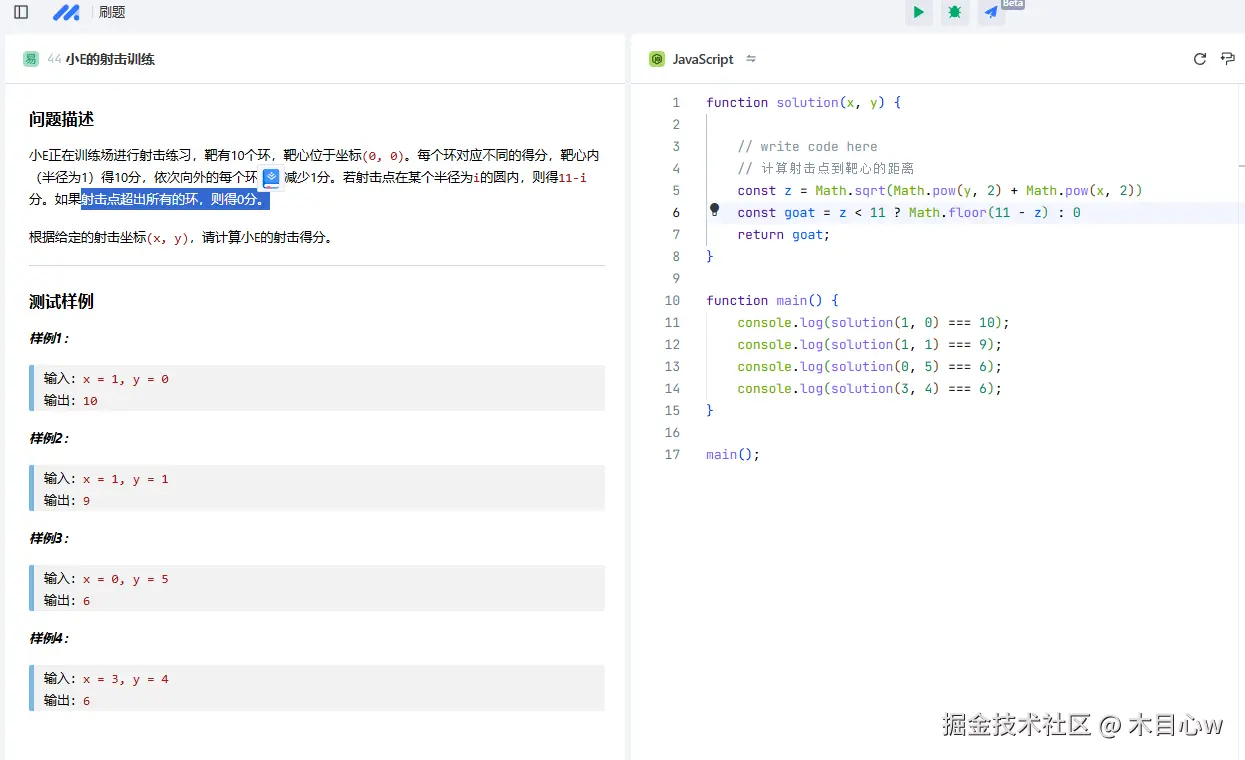This screenshot has width=1245, height=760.
Task: Run code with green play button
Action: [918, 12]
